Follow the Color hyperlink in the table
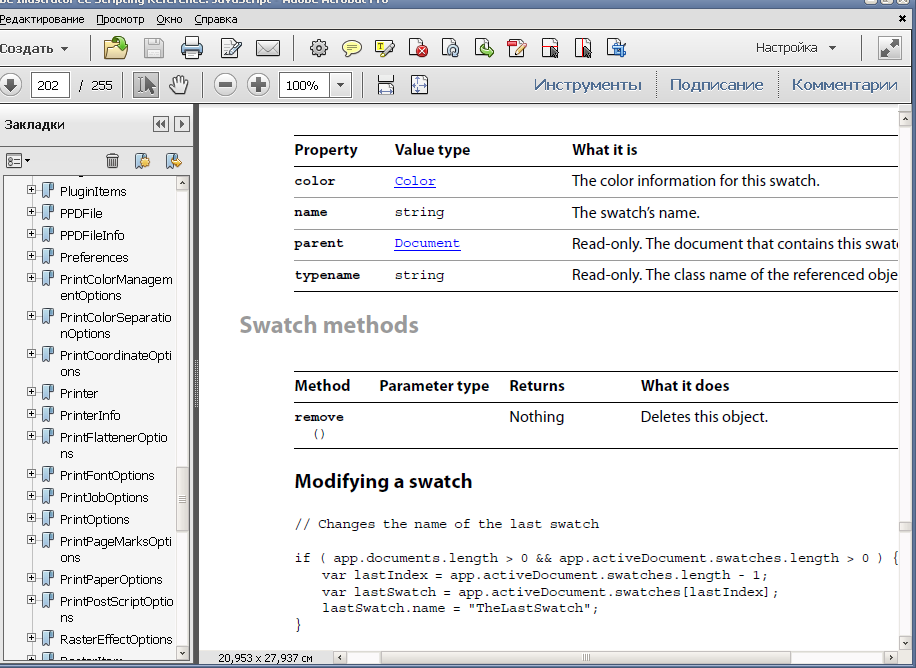Screen dimensions: 916x668 (x=415, y=181)
